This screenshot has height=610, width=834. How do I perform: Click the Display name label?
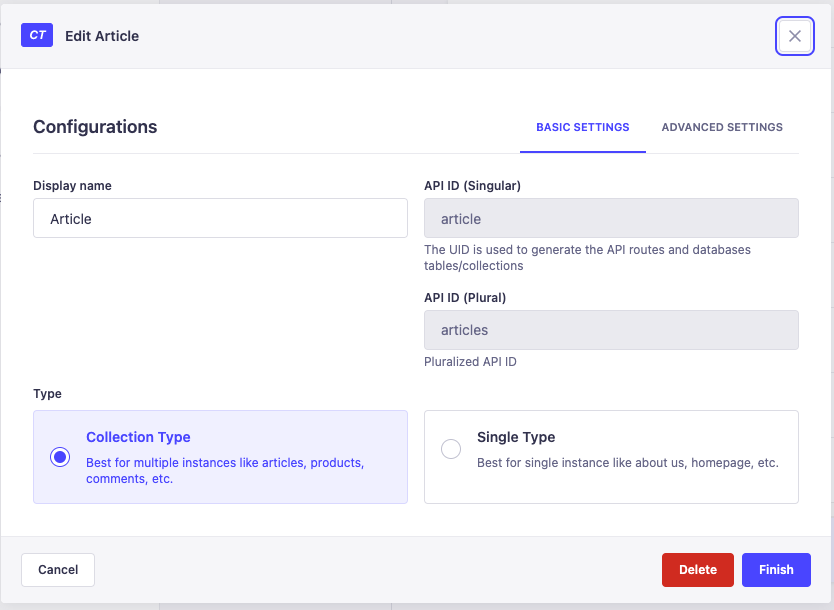72,186
